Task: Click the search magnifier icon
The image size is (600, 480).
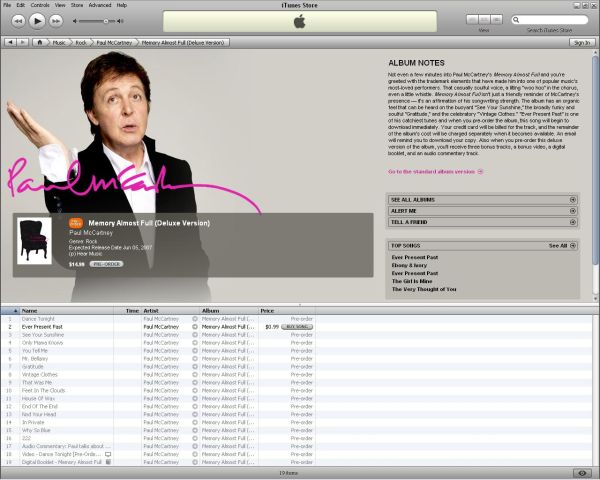Action: tap(516, 20)
